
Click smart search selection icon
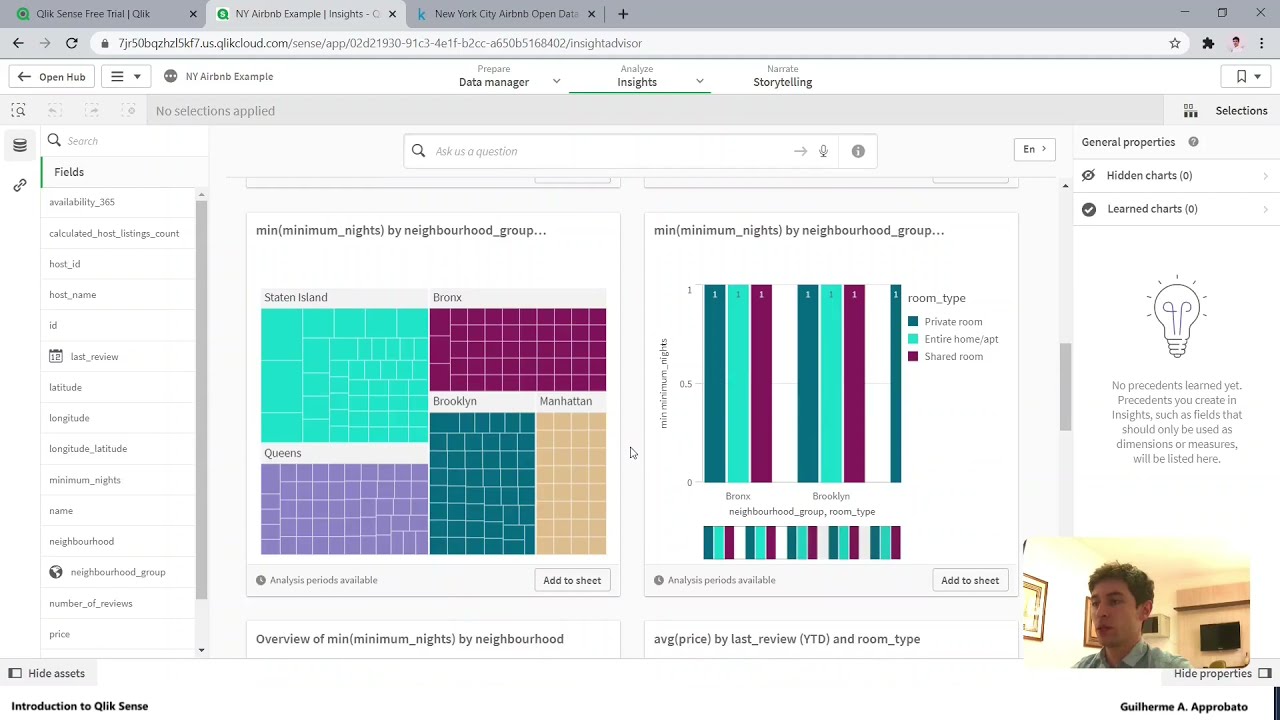click(x=18, y=111)
